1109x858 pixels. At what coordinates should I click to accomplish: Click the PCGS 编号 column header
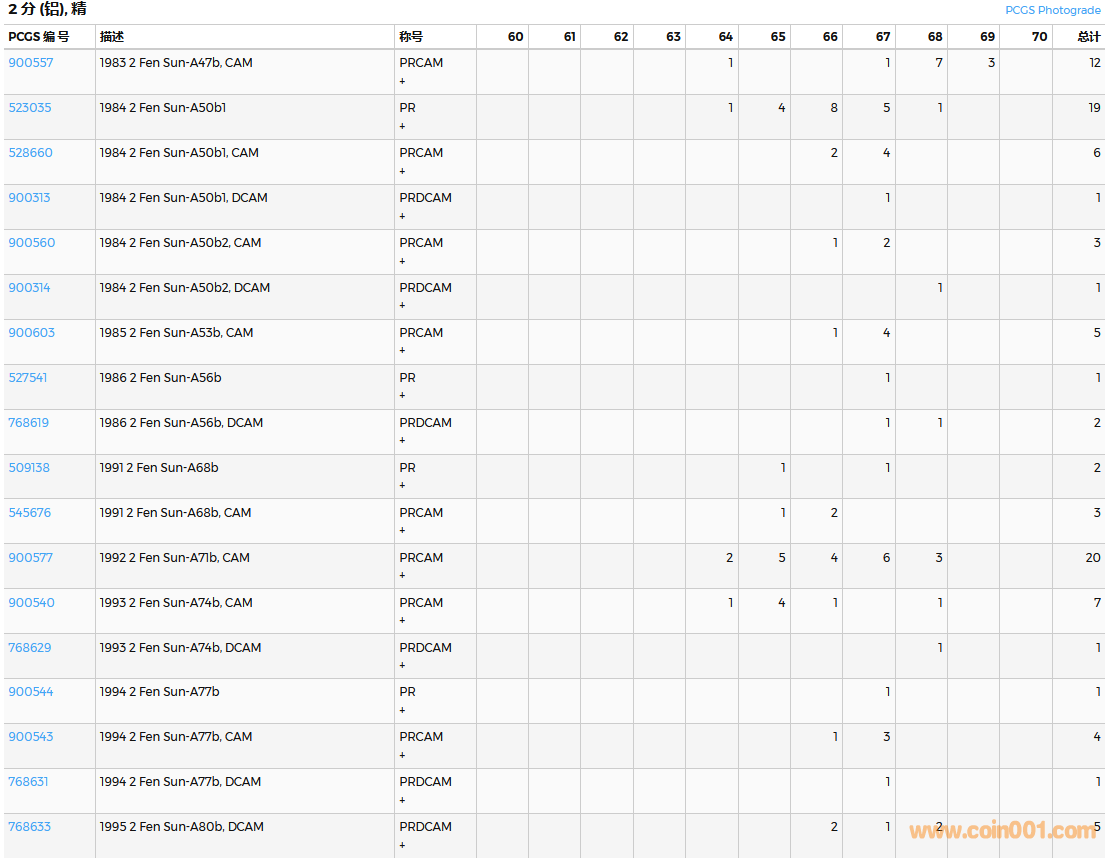tap(39, 37)
